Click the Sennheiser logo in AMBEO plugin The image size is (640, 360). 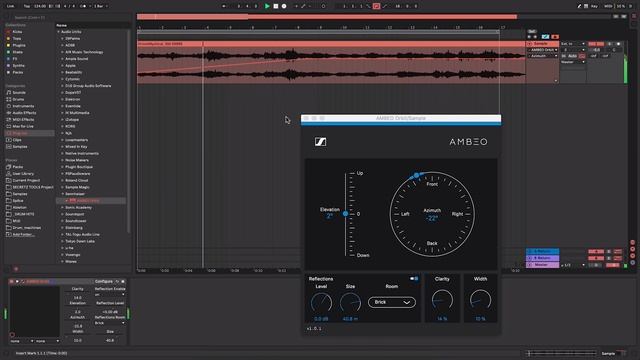(x=320, y=142)
